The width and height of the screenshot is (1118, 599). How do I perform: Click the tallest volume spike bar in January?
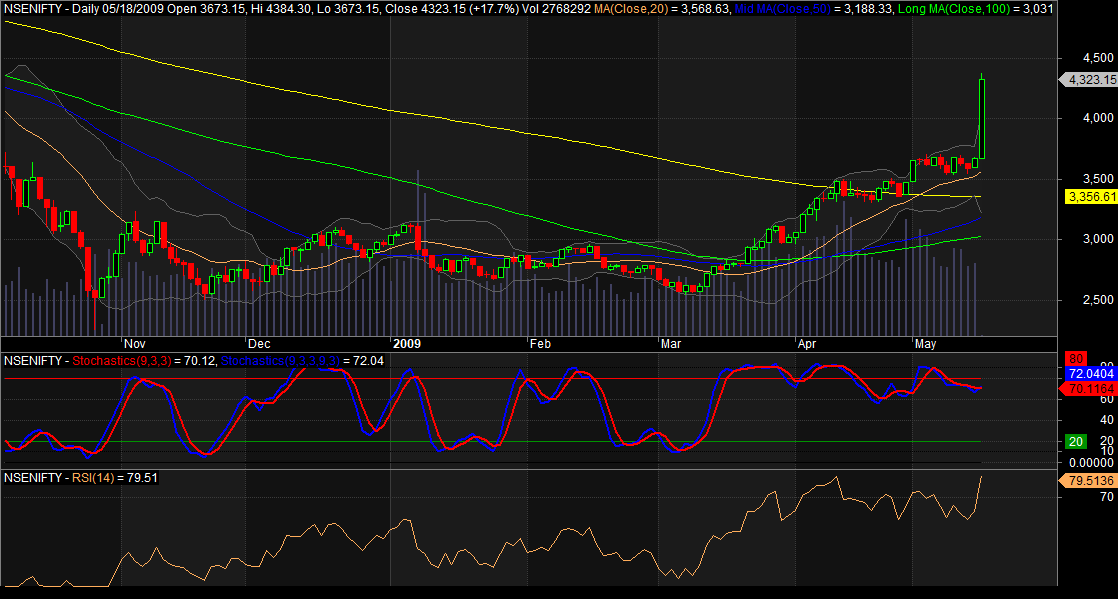click(417, 252)
